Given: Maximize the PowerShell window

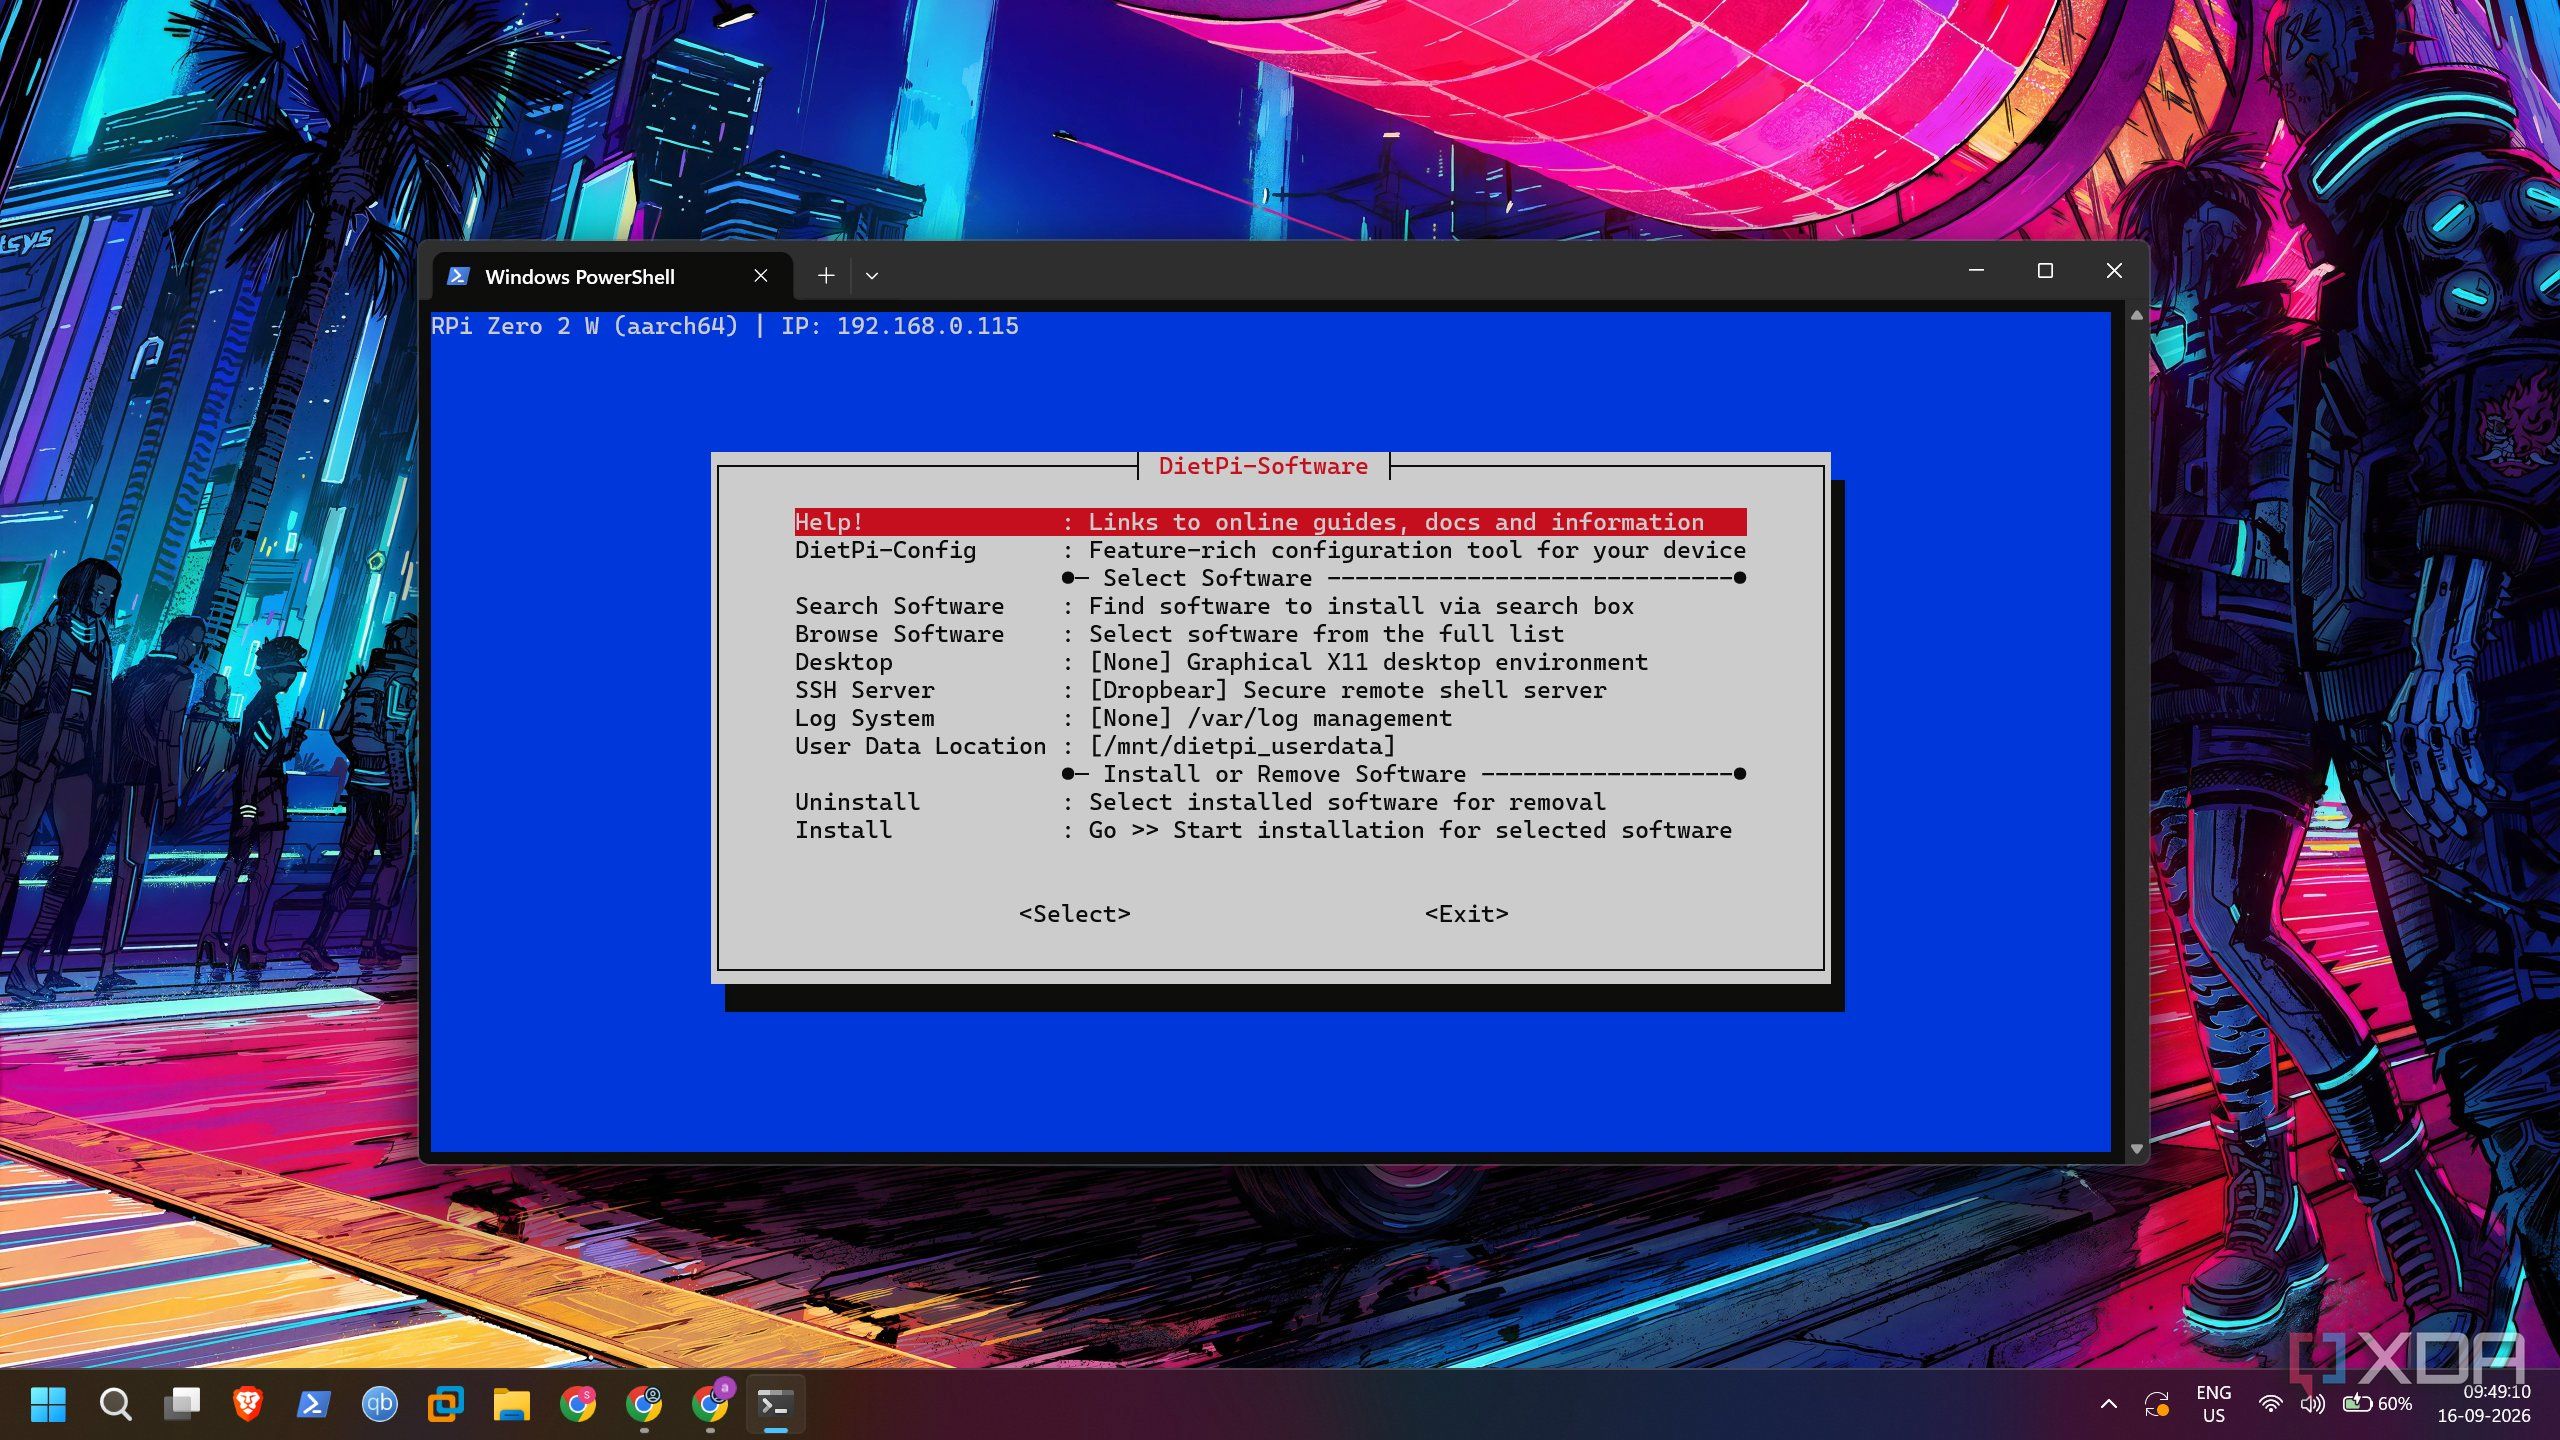Looking at the screenshot, I should click(2045, 271).
